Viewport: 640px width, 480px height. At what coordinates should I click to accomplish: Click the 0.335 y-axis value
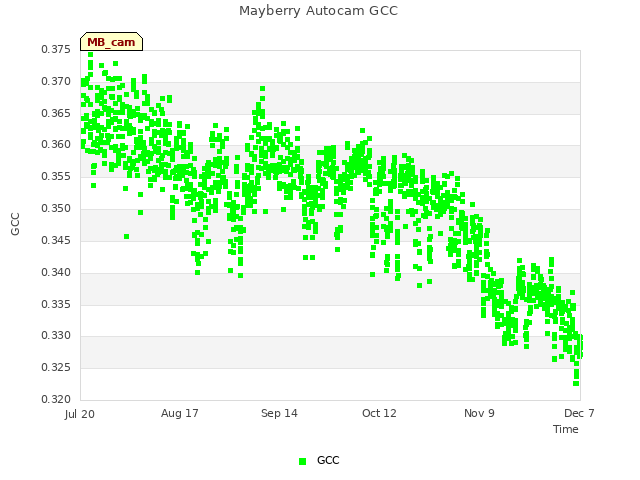[x=56, y=304]
